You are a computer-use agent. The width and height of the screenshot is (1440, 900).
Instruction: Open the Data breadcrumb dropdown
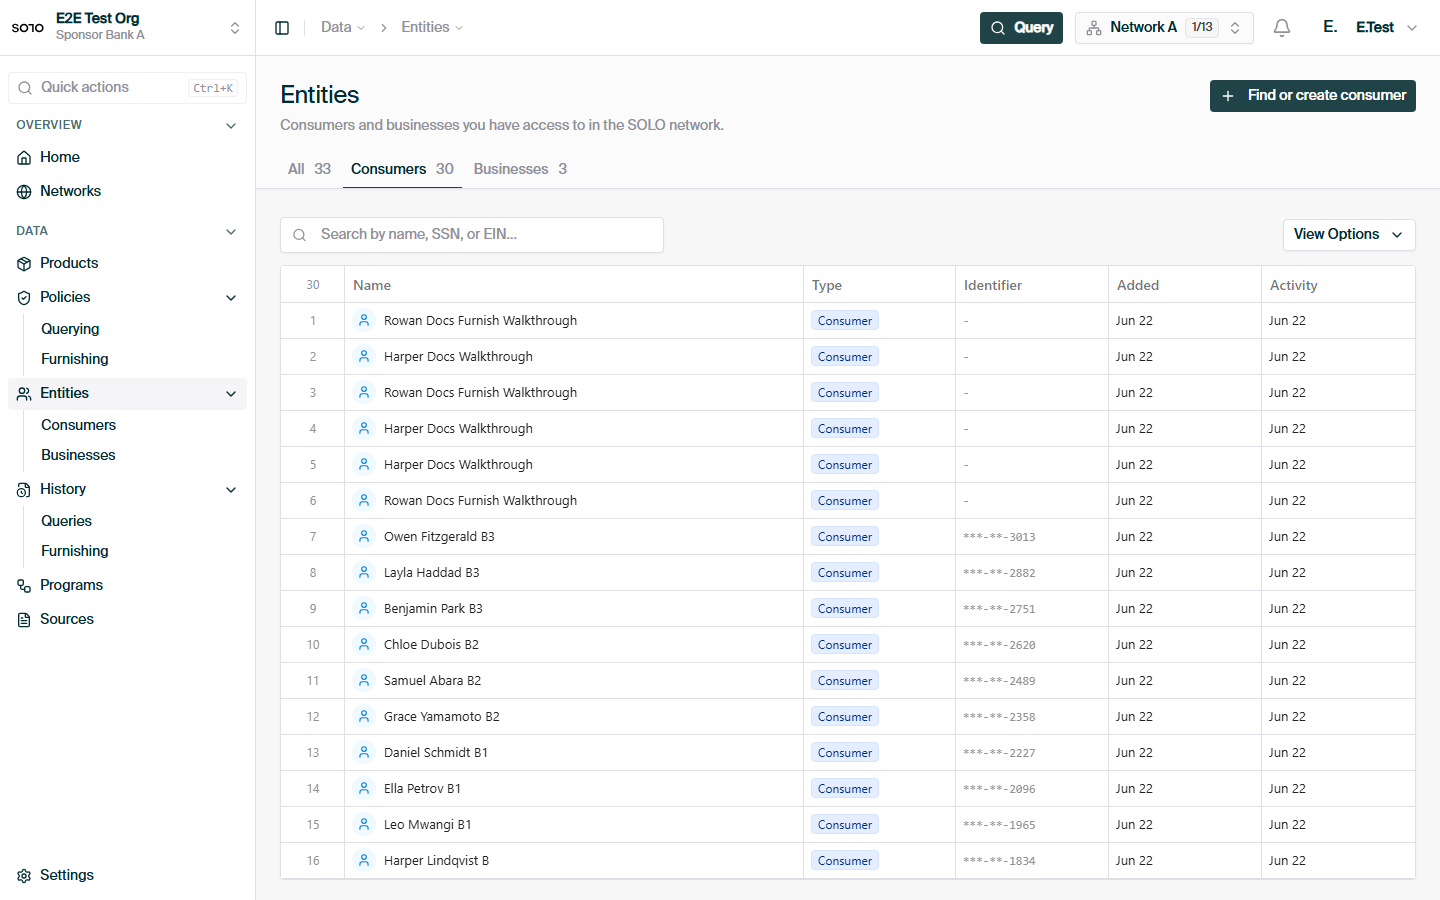coord(343,28)
